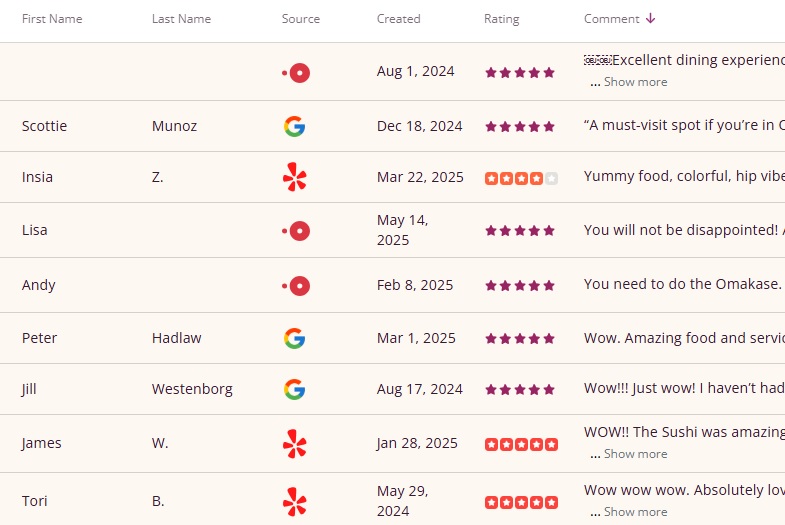Viewport: 785px width, 525px height.
Task: Click Peter Hadlaw's Google source icon
Action: tap(294, 338)
